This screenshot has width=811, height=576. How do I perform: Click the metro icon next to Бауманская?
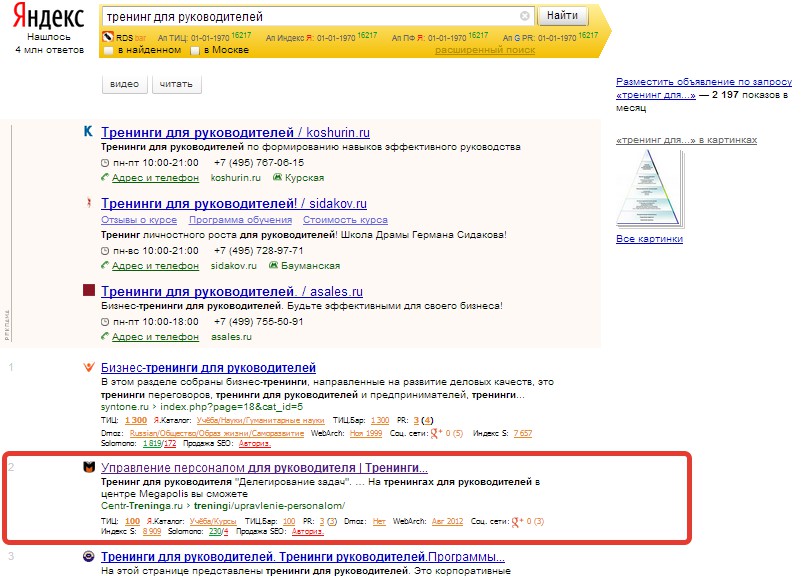click(x=274, y=265)
